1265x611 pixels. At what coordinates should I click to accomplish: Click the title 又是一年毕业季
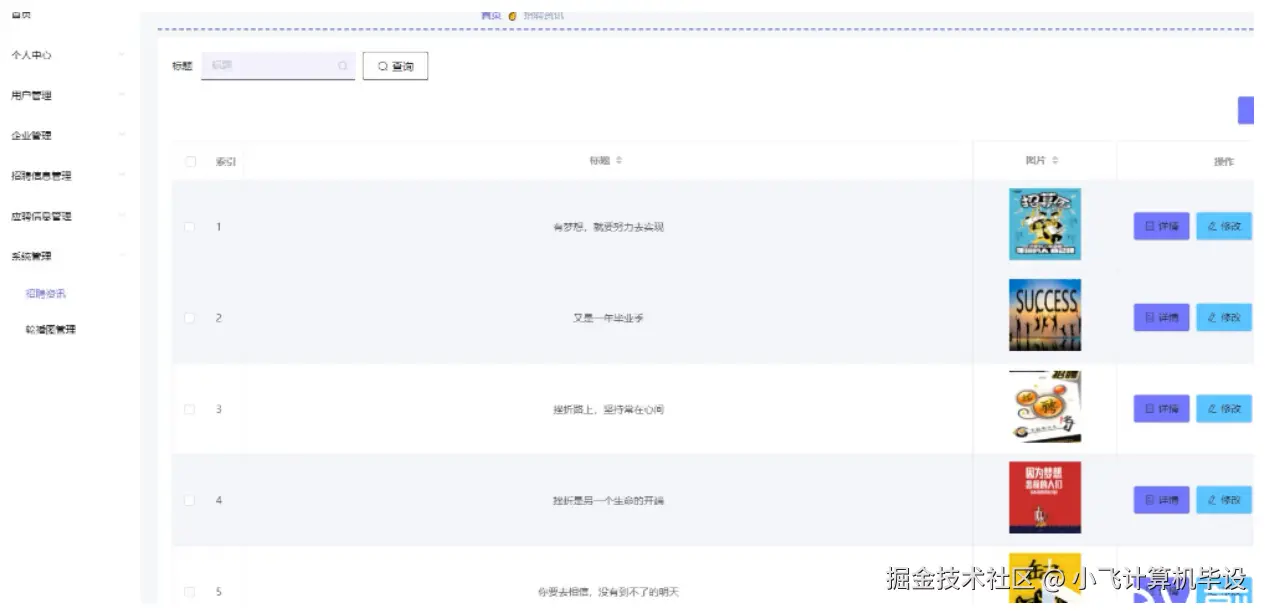[x=608, y=318]
